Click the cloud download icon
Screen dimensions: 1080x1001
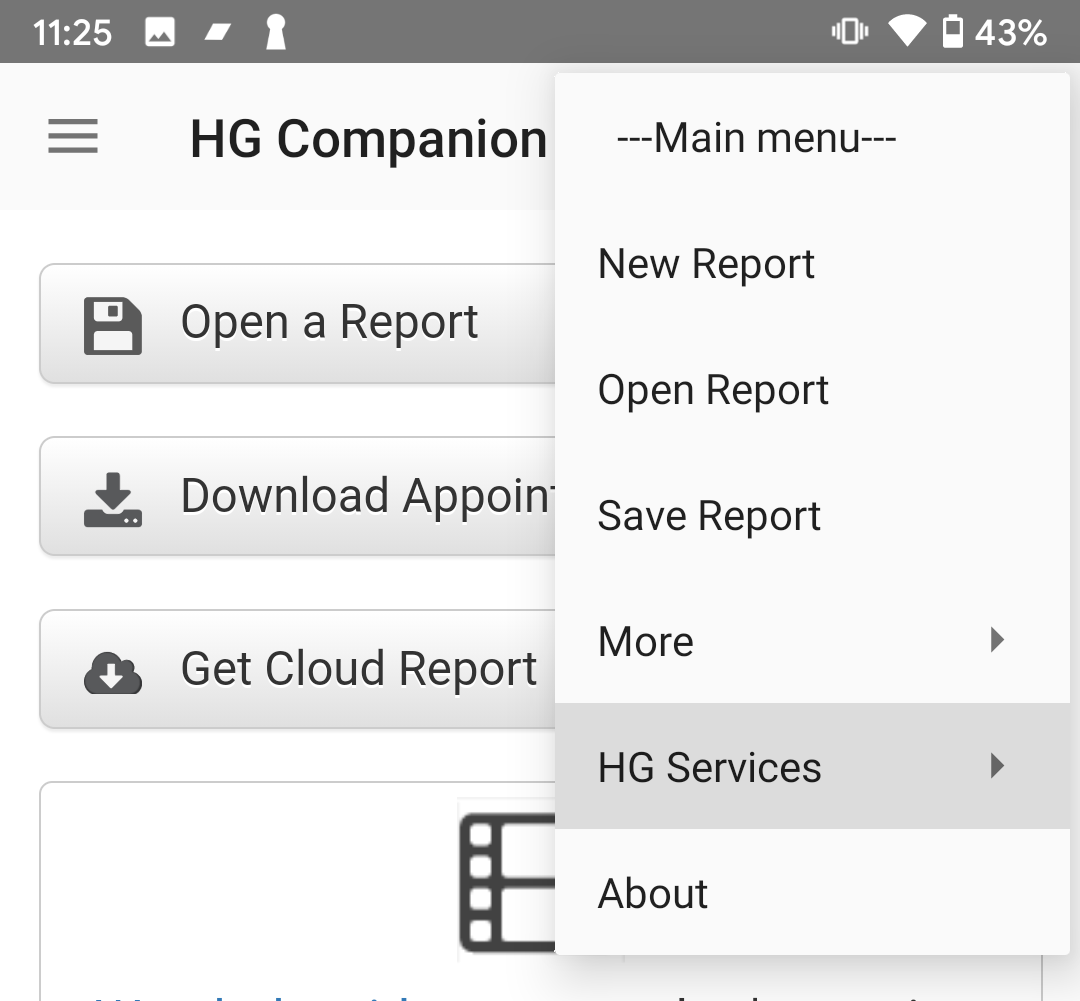(112, 672)
